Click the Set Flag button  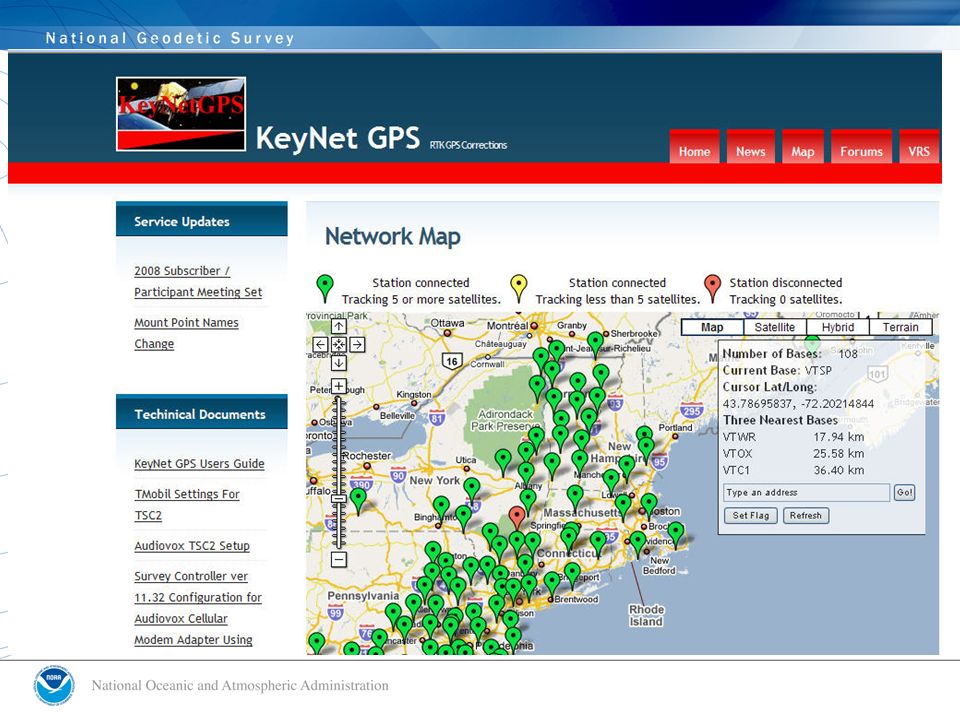751,516
